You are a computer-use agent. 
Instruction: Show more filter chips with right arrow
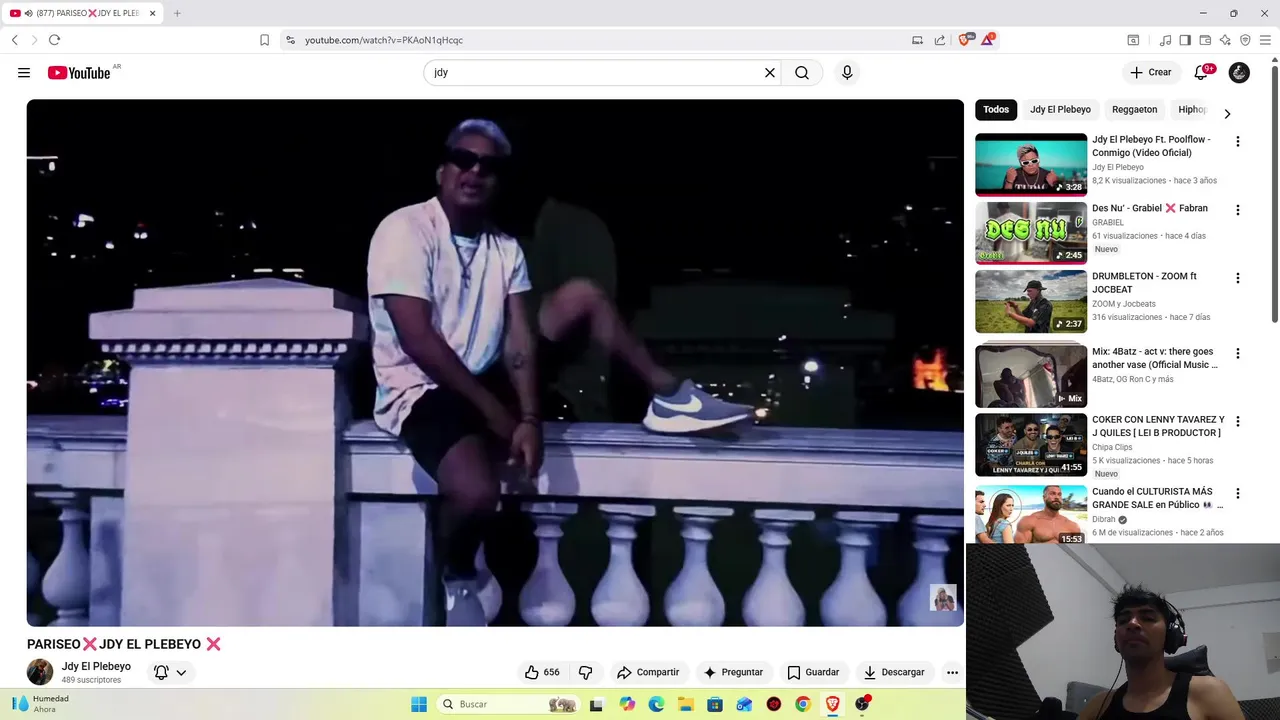tap(1227, 113)
